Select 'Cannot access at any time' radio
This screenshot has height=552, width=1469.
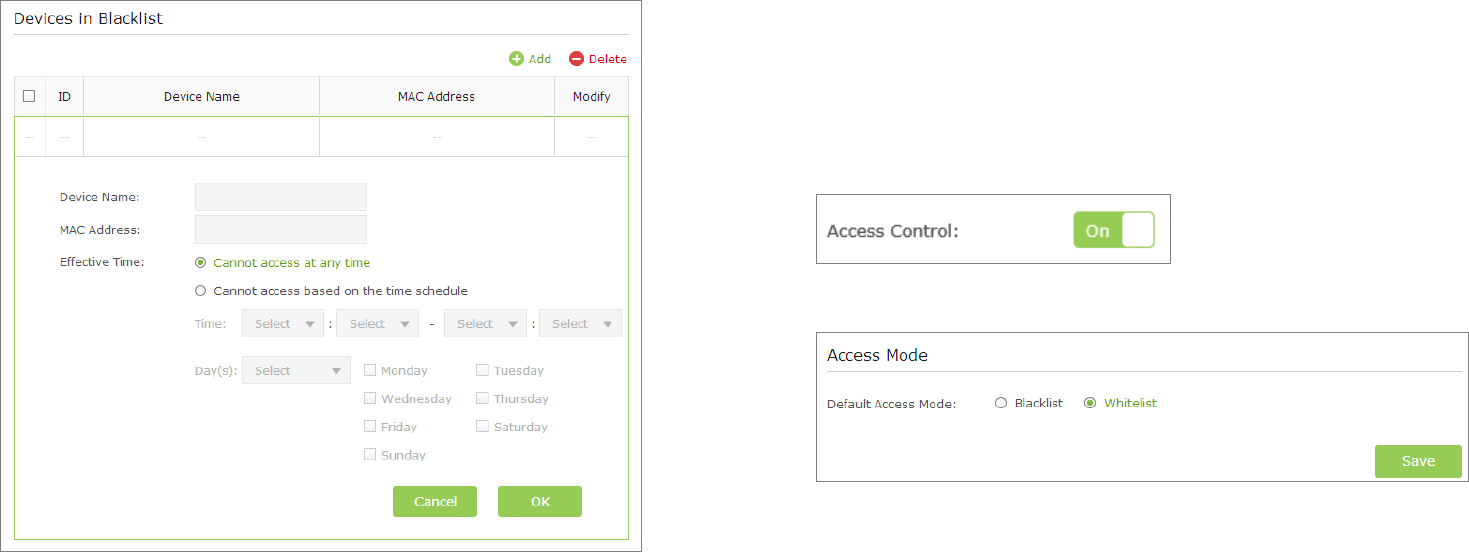click(x=201, y=263)
